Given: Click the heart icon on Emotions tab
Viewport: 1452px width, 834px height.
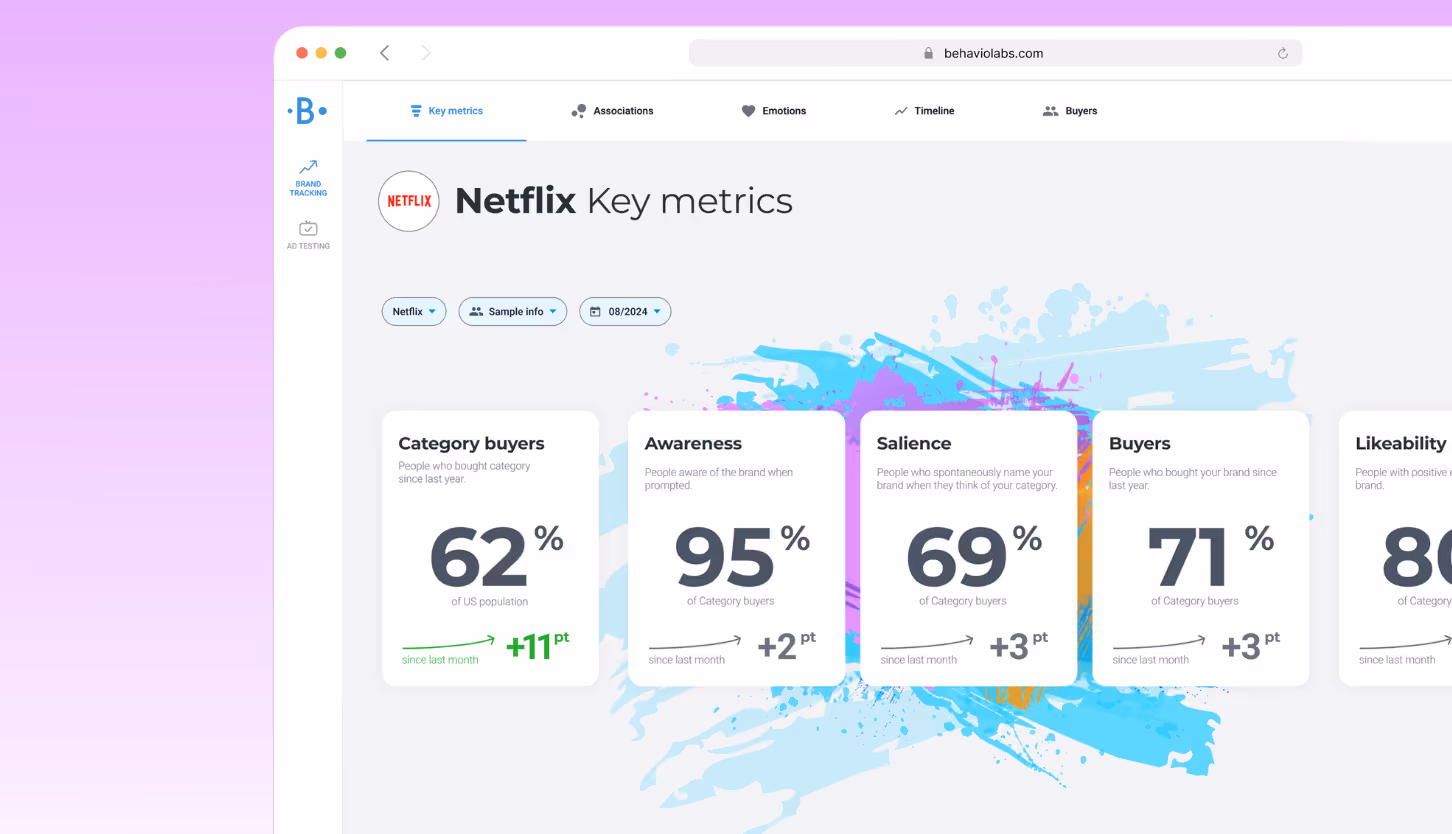Looking at the screenshot, I should [x=748, y=111].
